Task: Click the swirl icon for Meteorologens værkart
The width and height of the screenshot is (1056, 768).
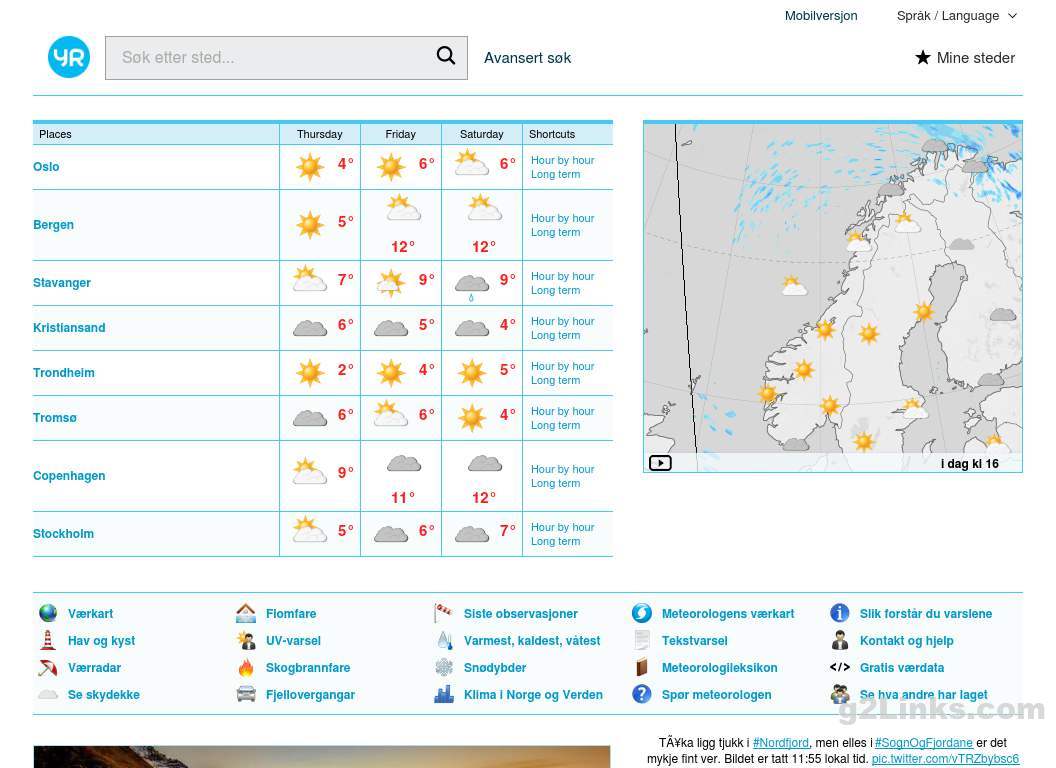Action: 642,613
